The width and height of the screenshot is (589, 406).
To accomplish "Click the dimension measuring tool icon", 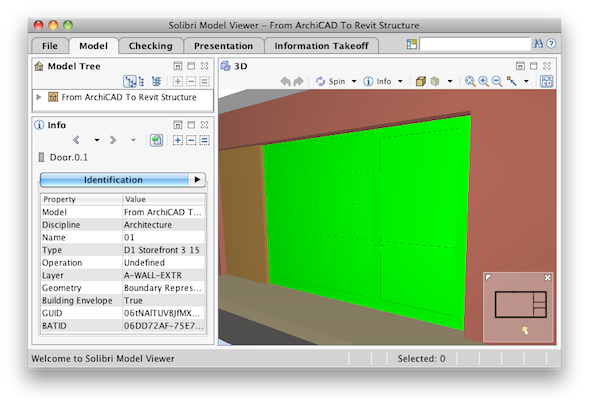I will tap(512, 81).
